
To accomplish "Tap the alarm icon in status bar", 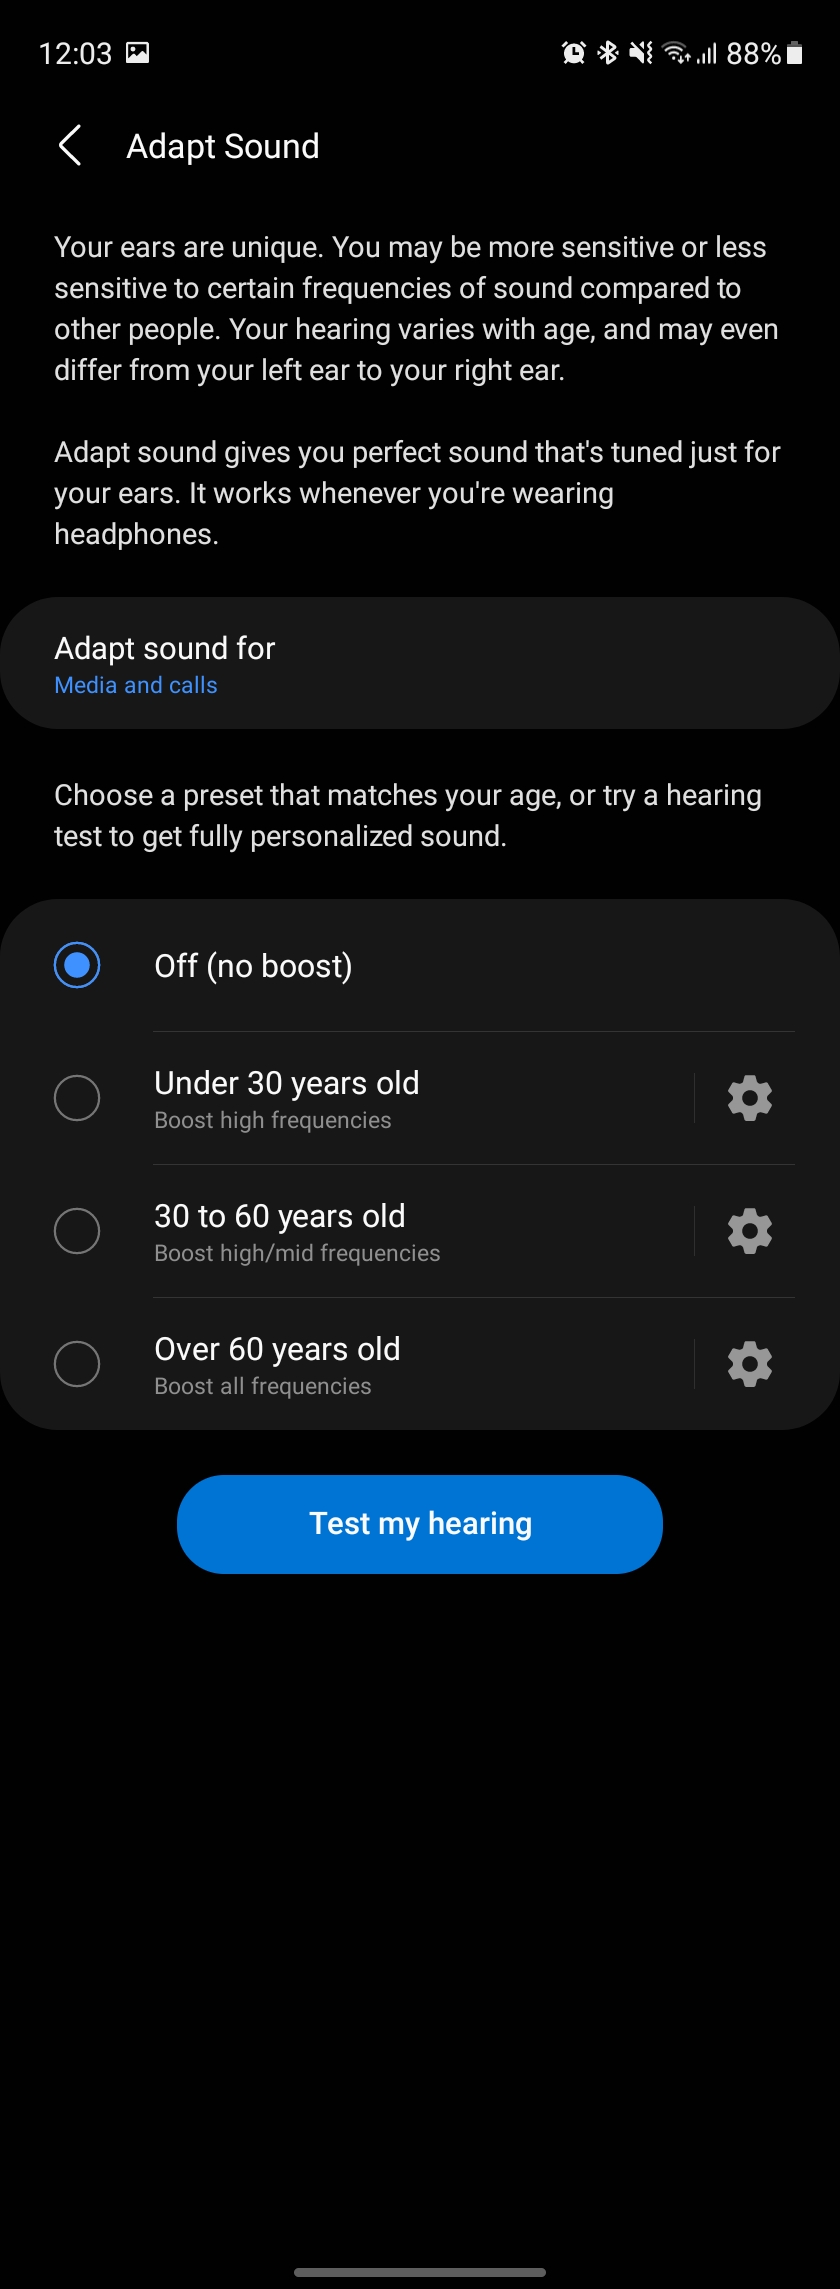I will coord(573,53).
